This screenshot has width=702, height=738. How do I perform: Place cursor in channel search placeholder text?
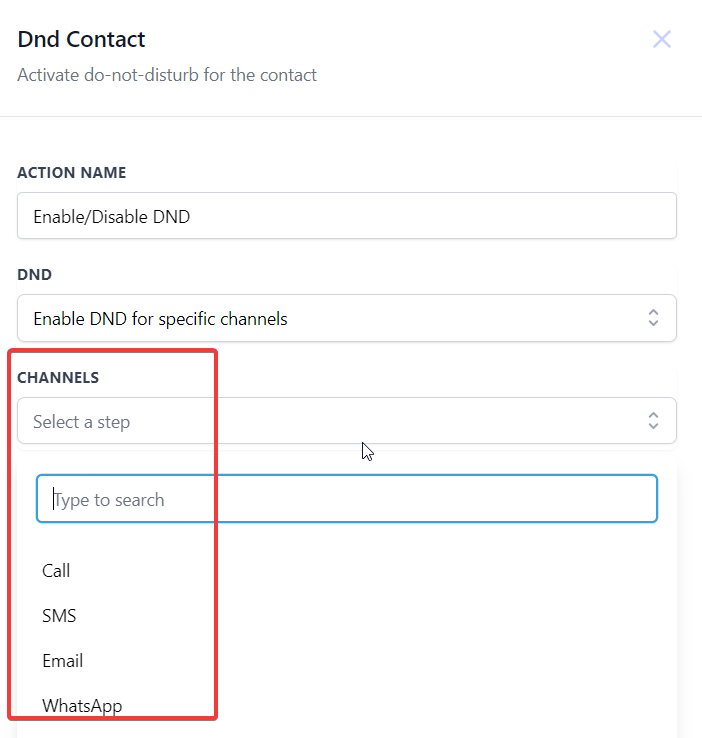(x=109, y=500)
